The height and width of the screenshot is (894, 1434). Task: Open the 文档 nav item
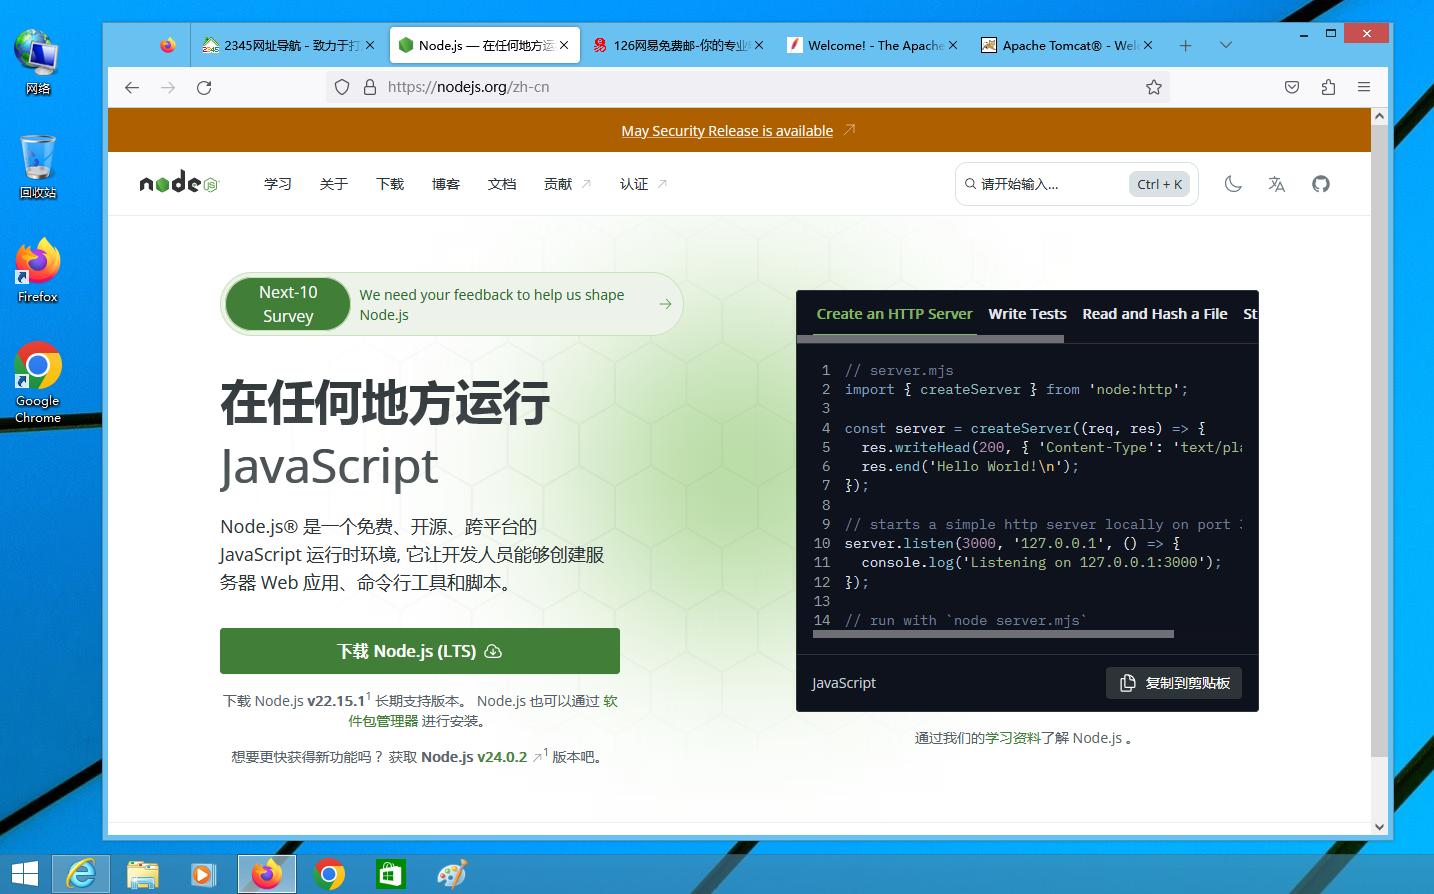pos(502,184)
